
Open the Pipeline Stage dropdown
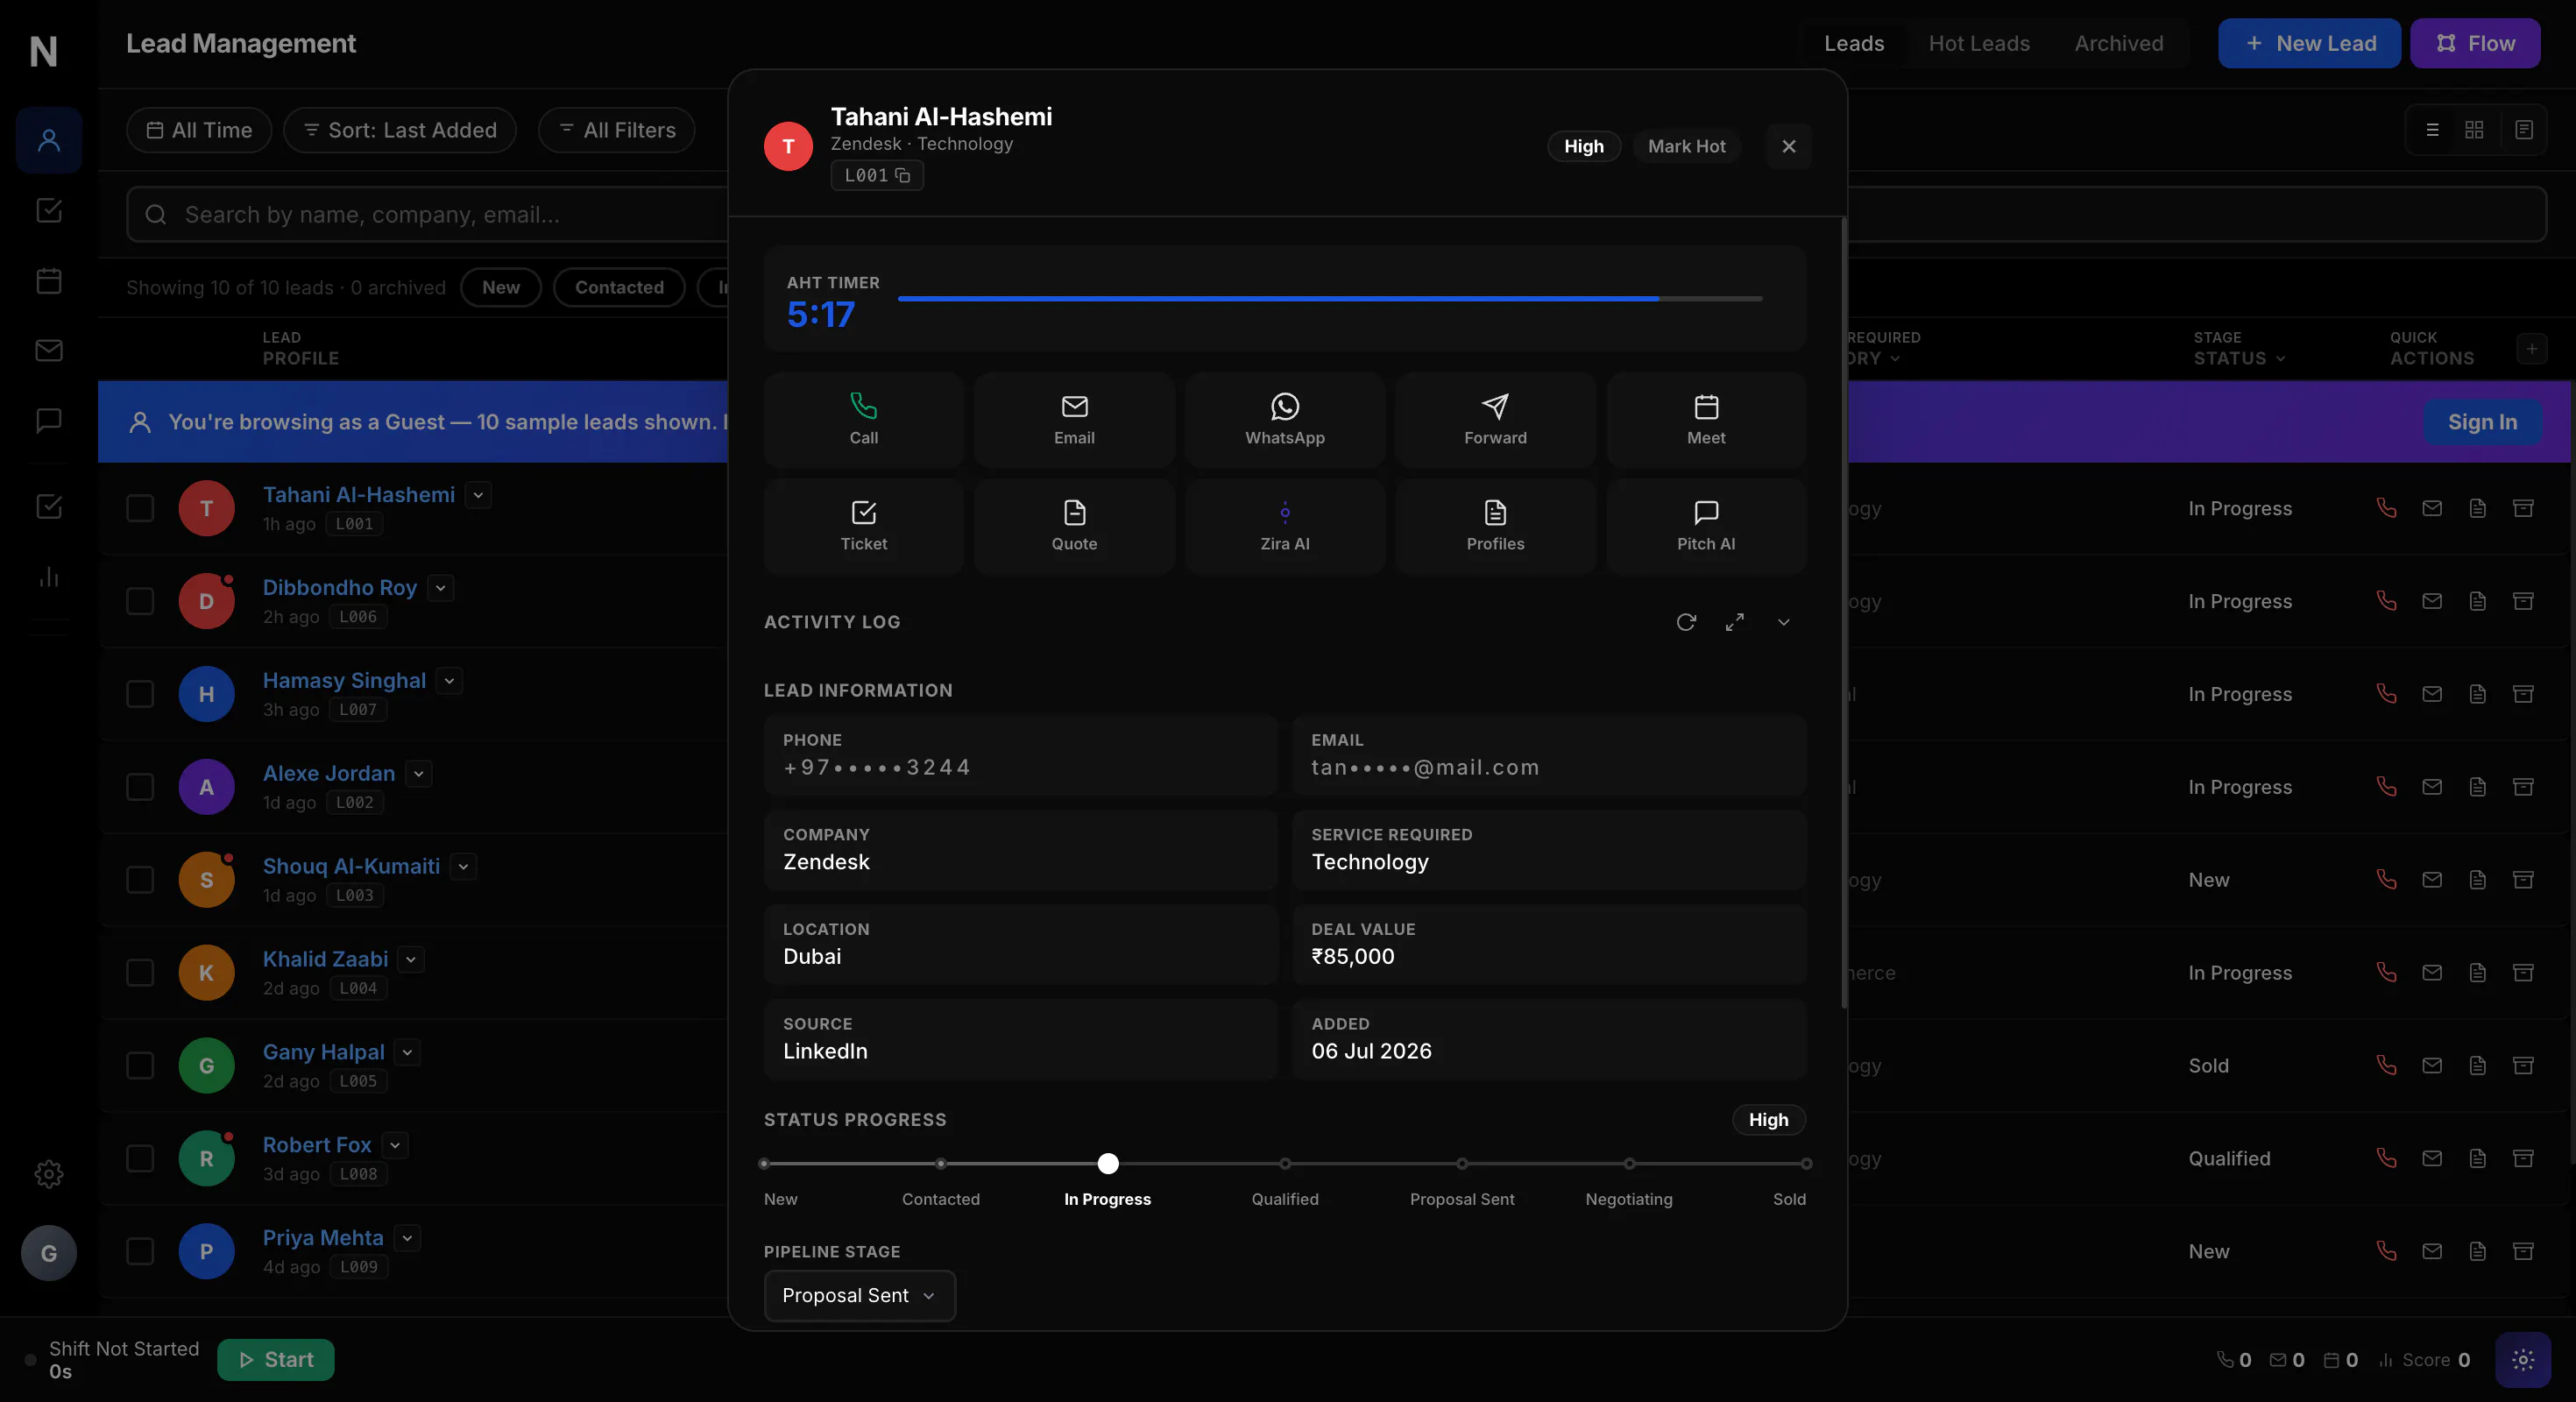[859, 1296]
